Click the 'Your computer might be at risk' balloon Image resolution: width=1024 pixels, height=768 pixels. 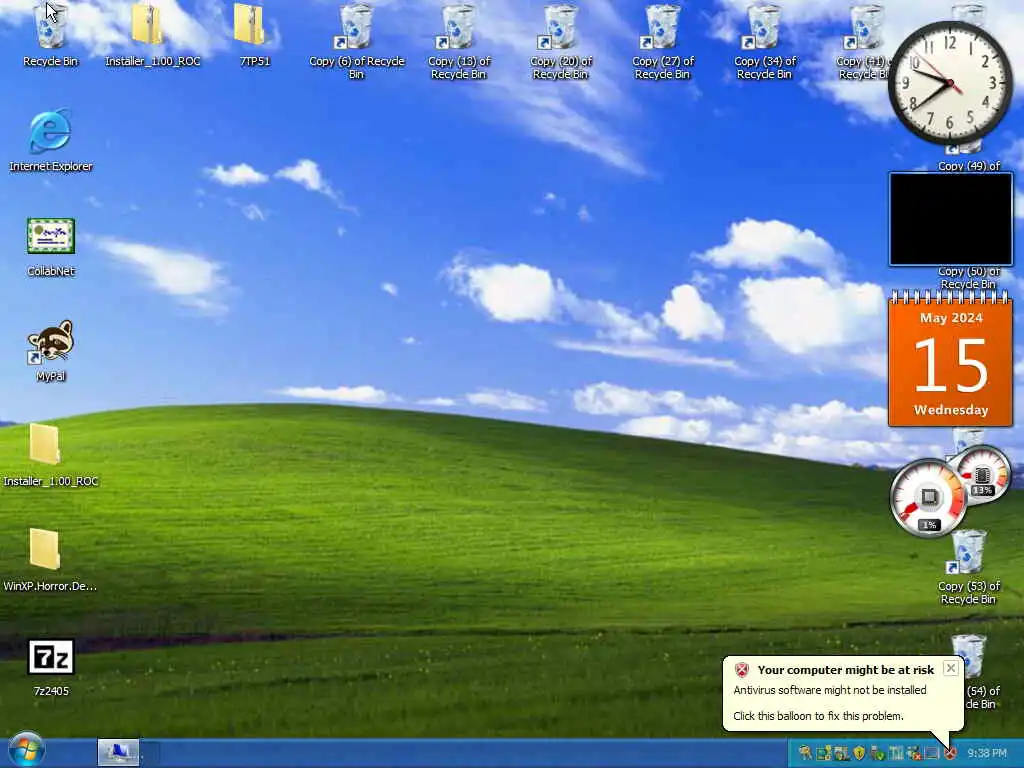coord(842,692)
